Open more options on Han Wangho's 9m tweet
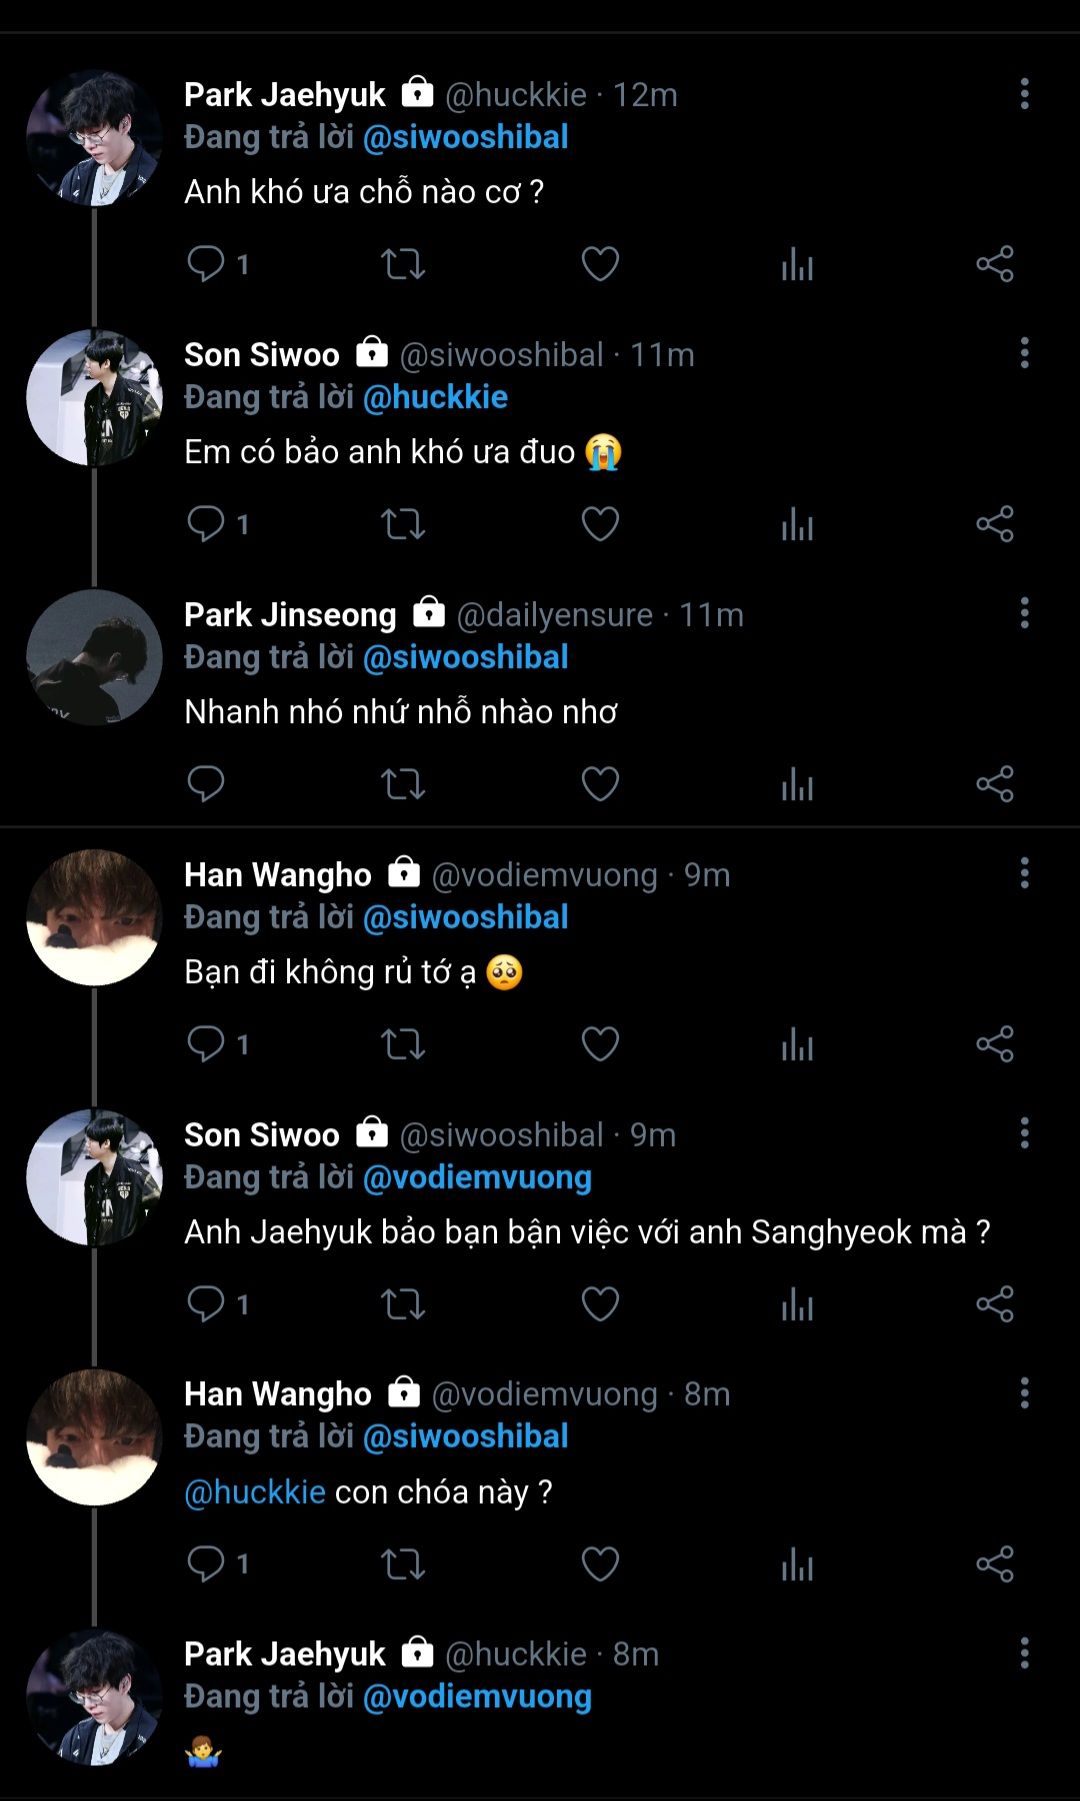The height and width of the screenshot is (1801, 1080). click(x=1024, y=874)
